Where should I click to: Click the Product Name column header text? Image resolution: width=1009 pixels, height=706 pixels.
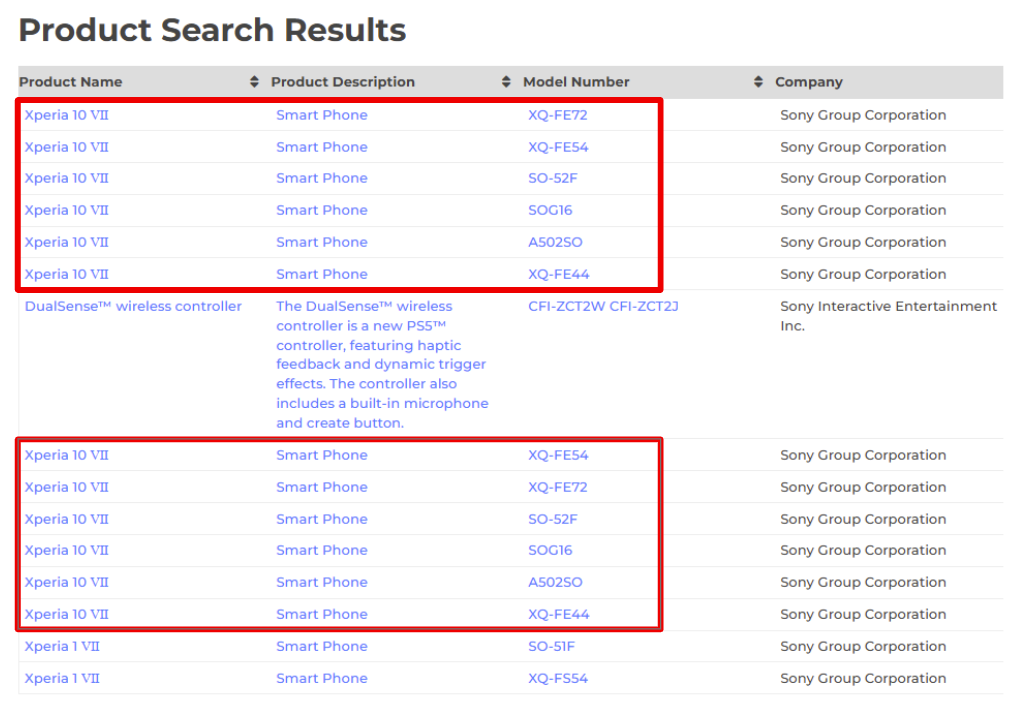[70, 82]
